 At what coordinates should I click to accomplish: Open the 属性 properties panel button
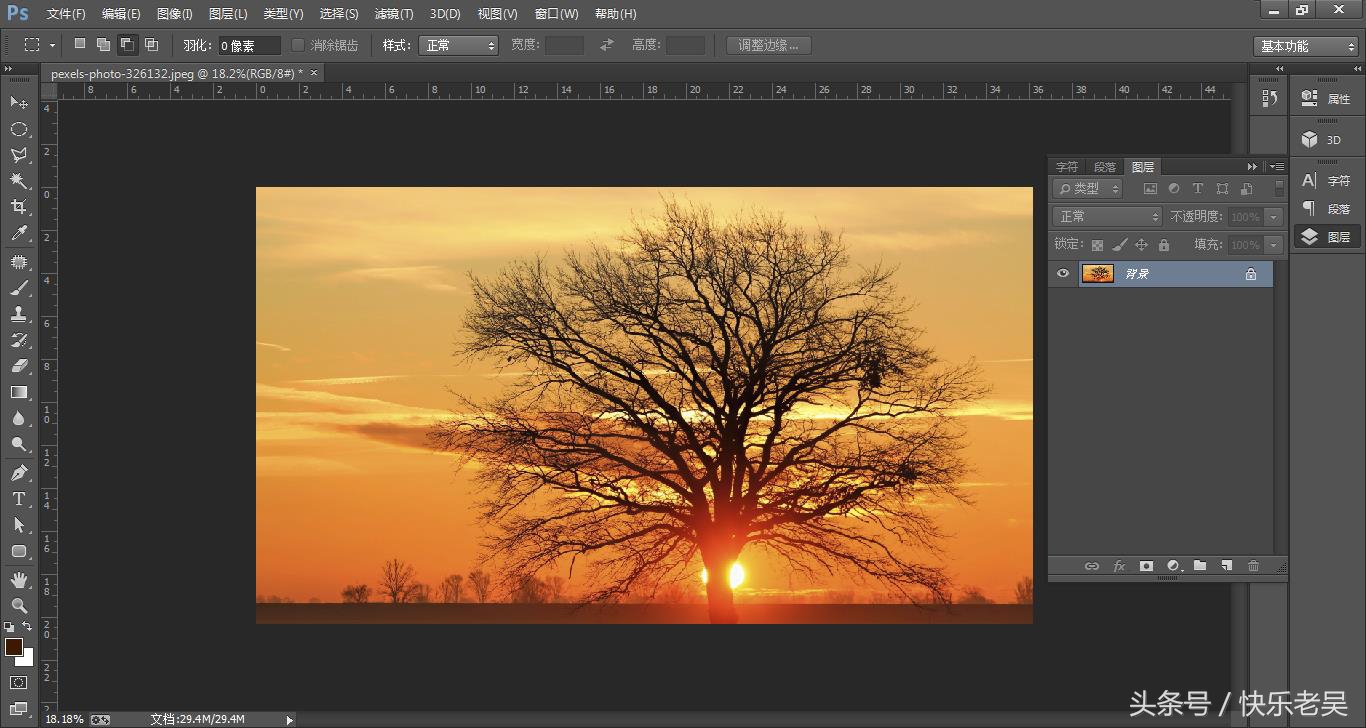[x=1326, y=99]
